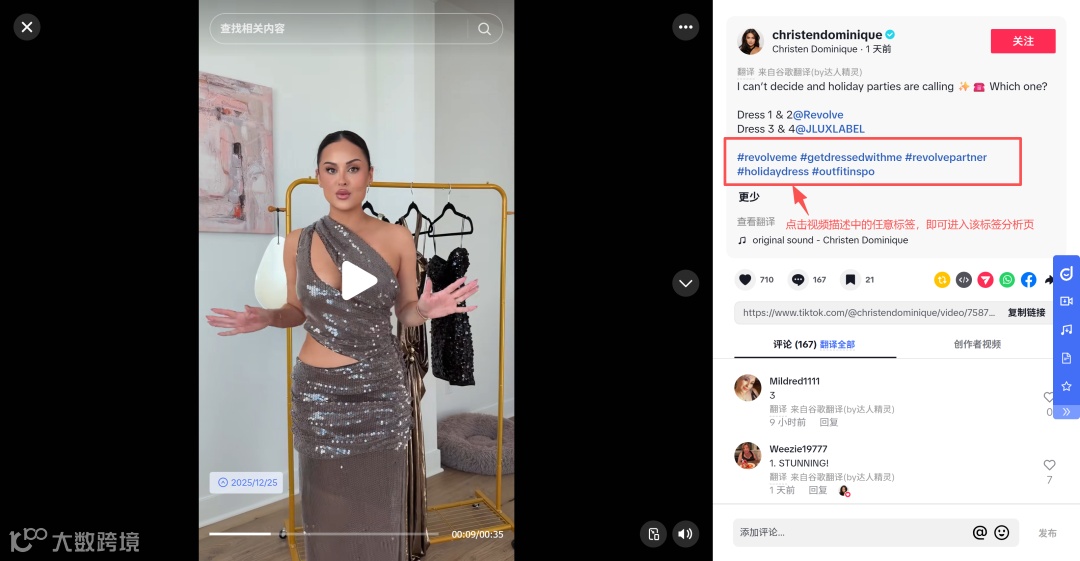Viewport: 1080px width, 561px height.
Task: Follow christendominique with 关注 button
Action: pyautogui.click(x=1023, y=41)
